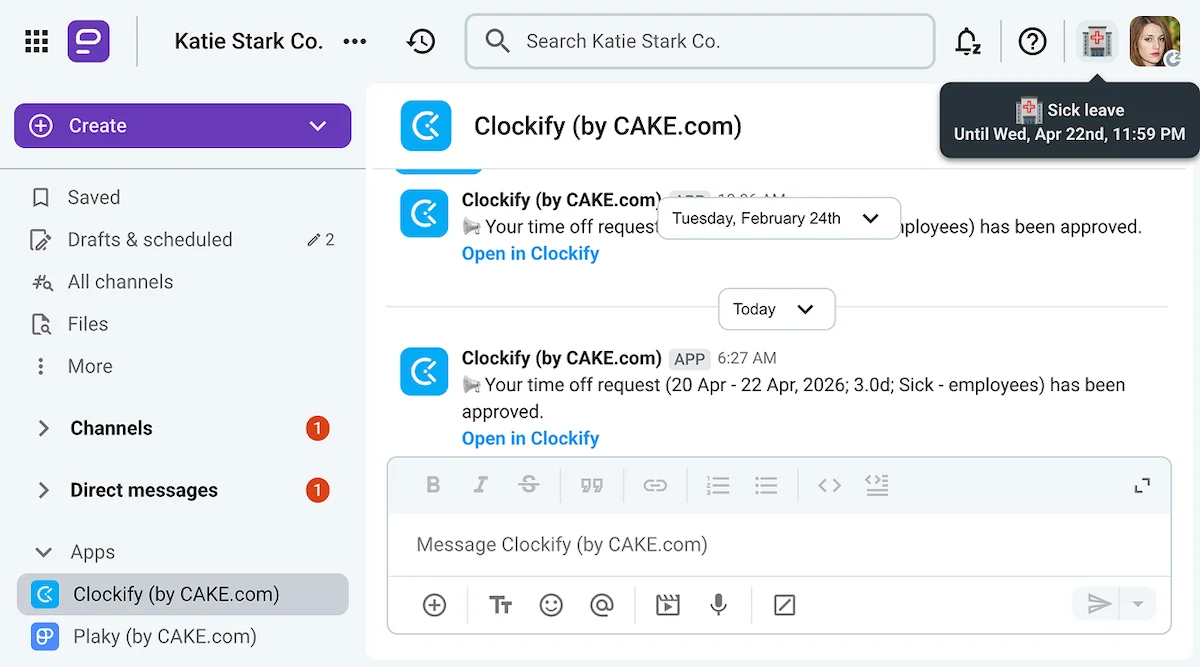Image resolution: width=1200 pixels, height=667 pixels.
Task: Click the video message icon
Action: tap(667, 604)
